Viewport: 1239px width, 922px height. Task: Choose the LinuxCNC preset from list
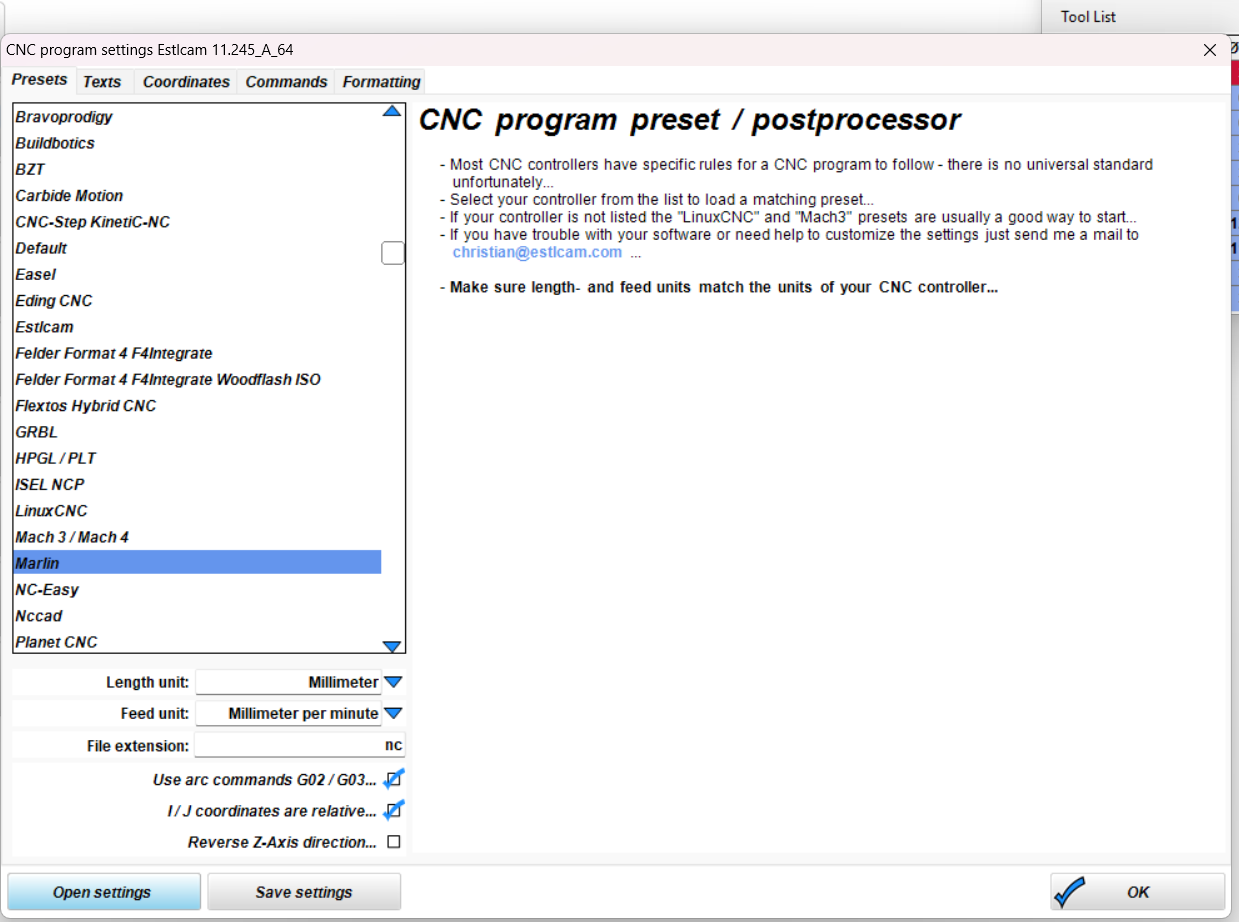tap(52, 511)
